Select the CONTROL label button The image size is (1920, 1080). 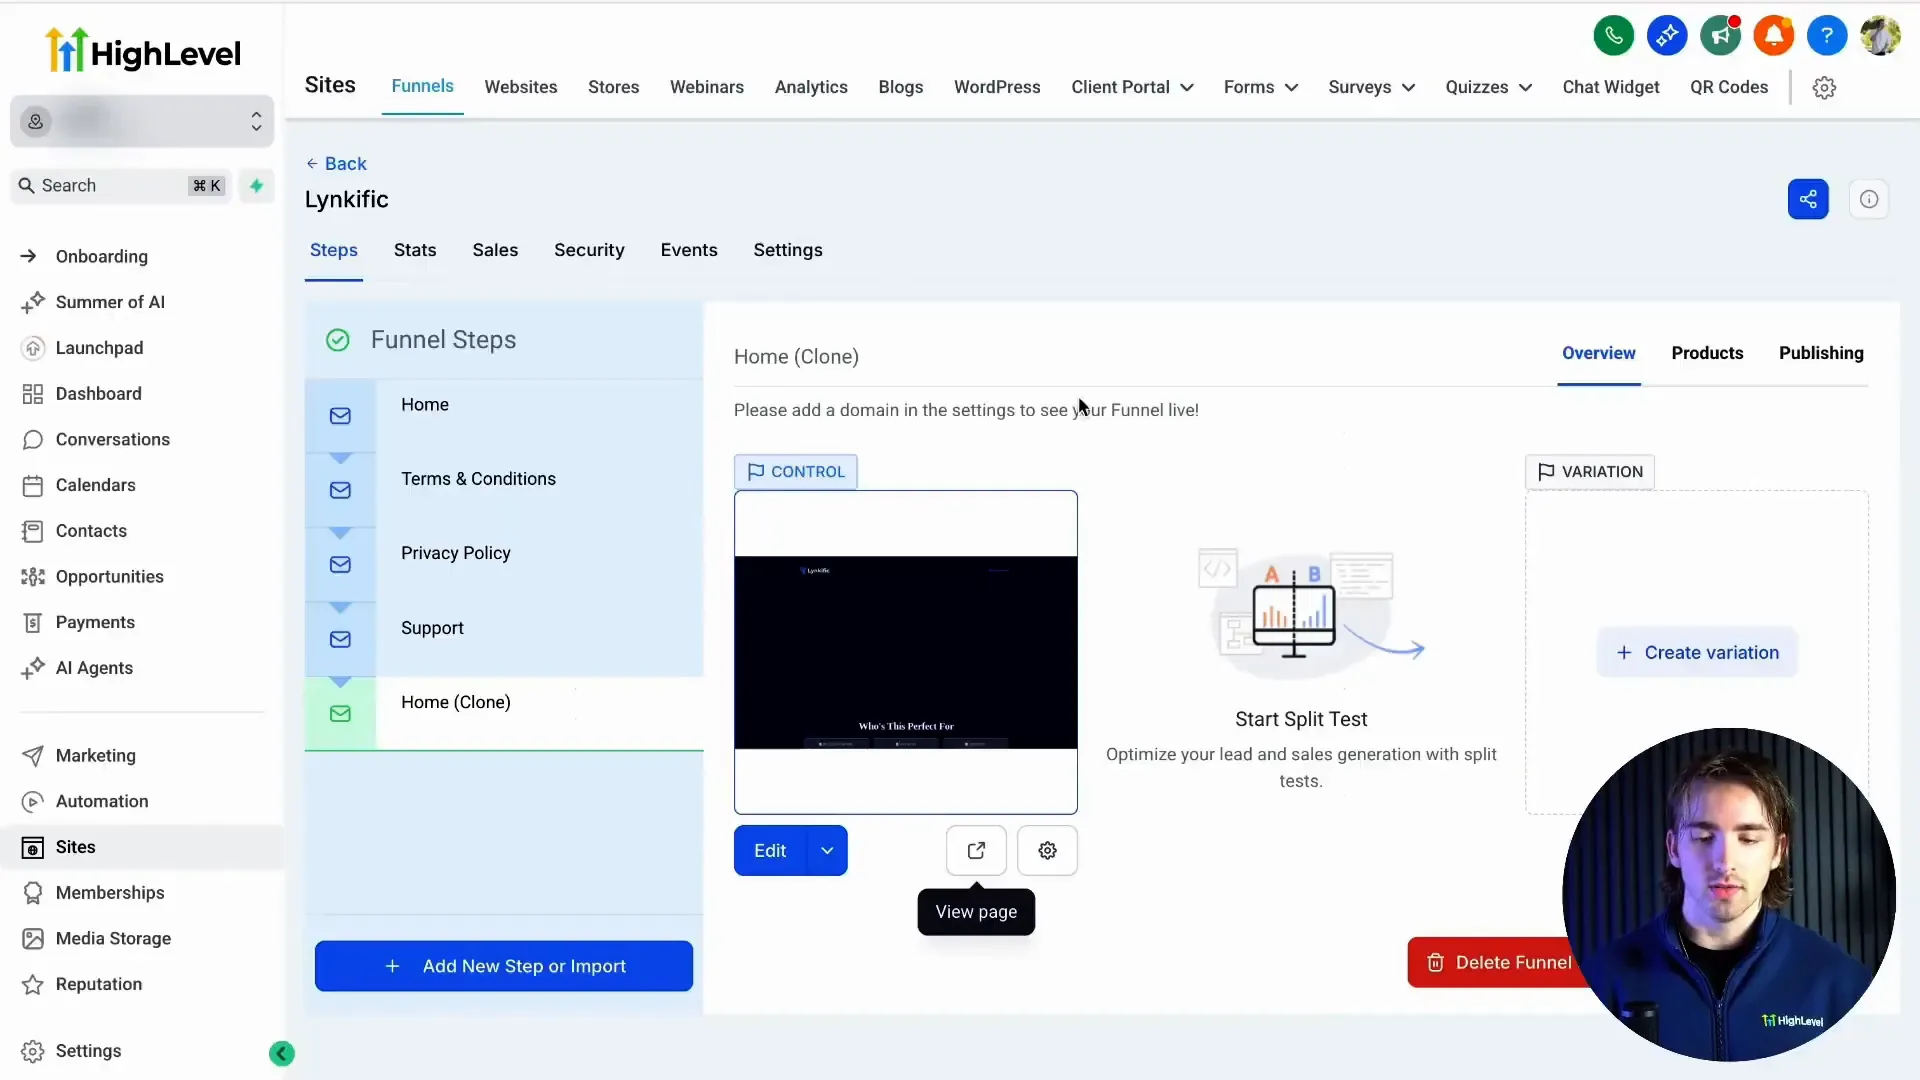796,472
